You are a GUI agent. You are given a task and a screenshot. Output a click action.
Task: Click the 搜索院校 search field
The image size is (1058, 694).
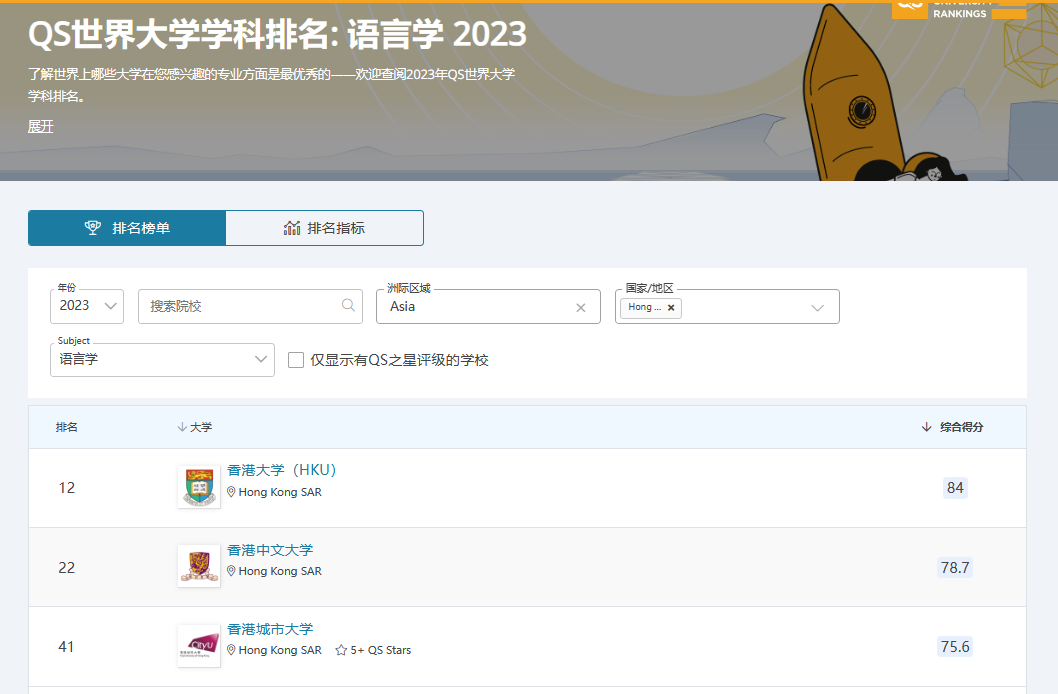(x=250, y=306)
